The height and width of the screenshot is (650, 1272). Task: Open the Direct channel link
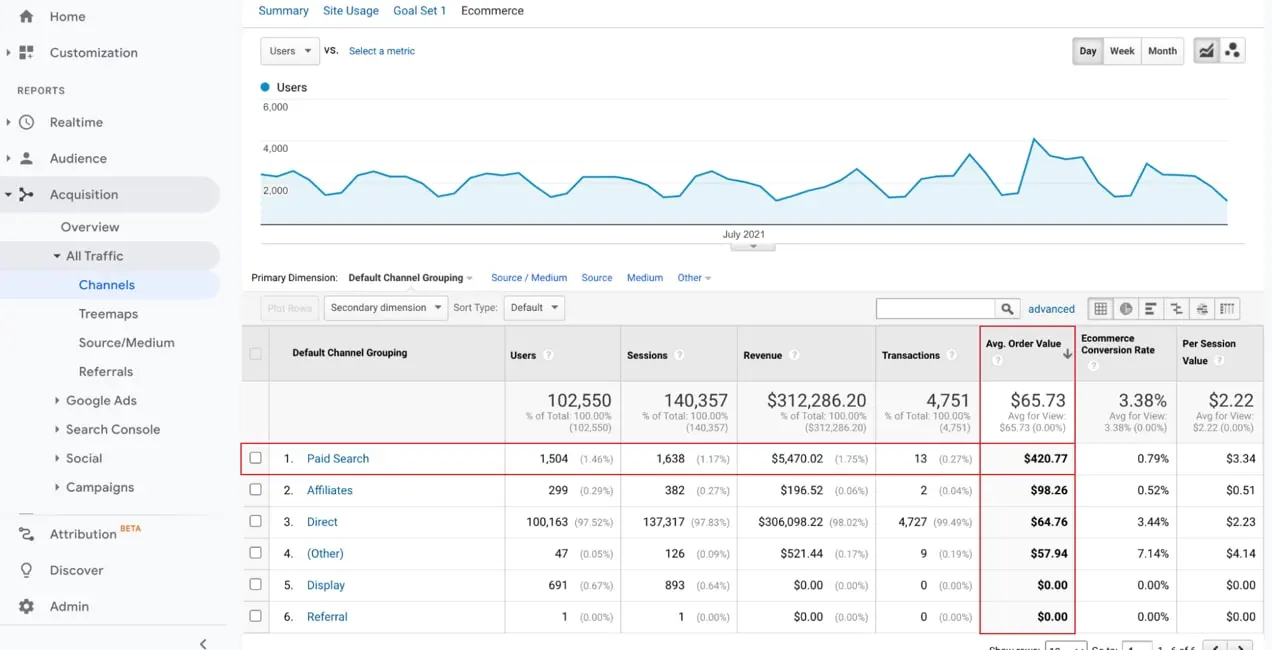pos(322,522)
